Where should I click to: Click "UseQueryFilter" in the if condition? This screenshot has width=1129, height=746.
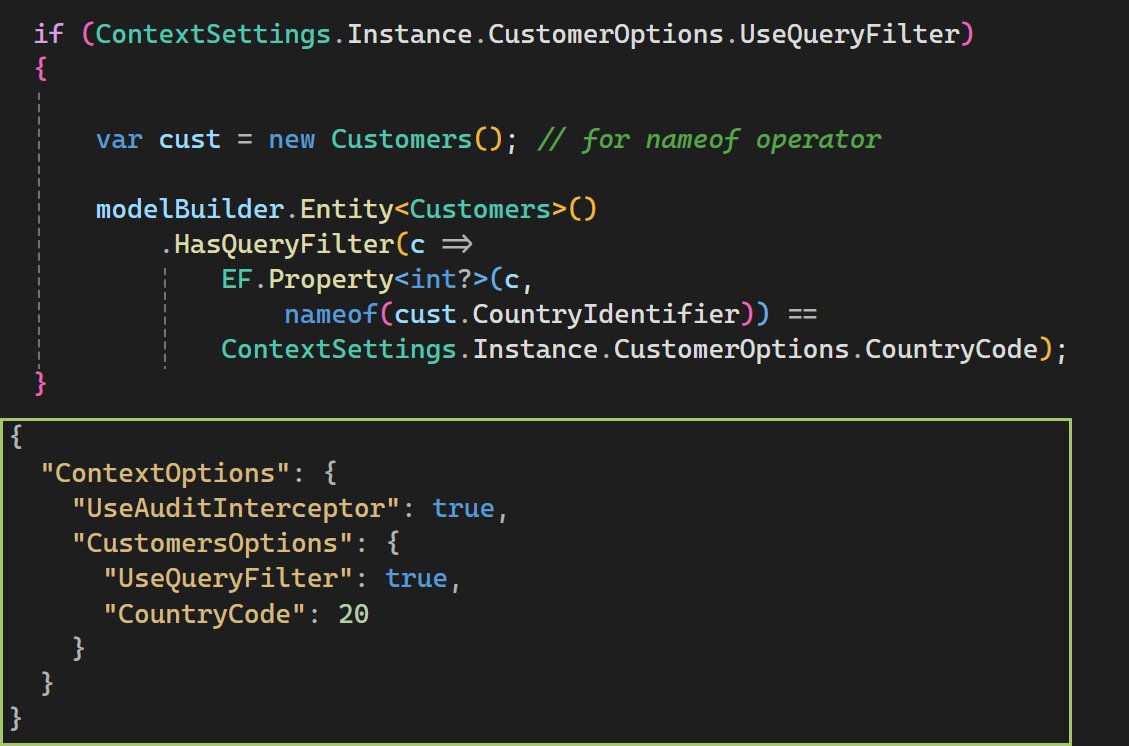pyautogui.click(x=850, y=34)
